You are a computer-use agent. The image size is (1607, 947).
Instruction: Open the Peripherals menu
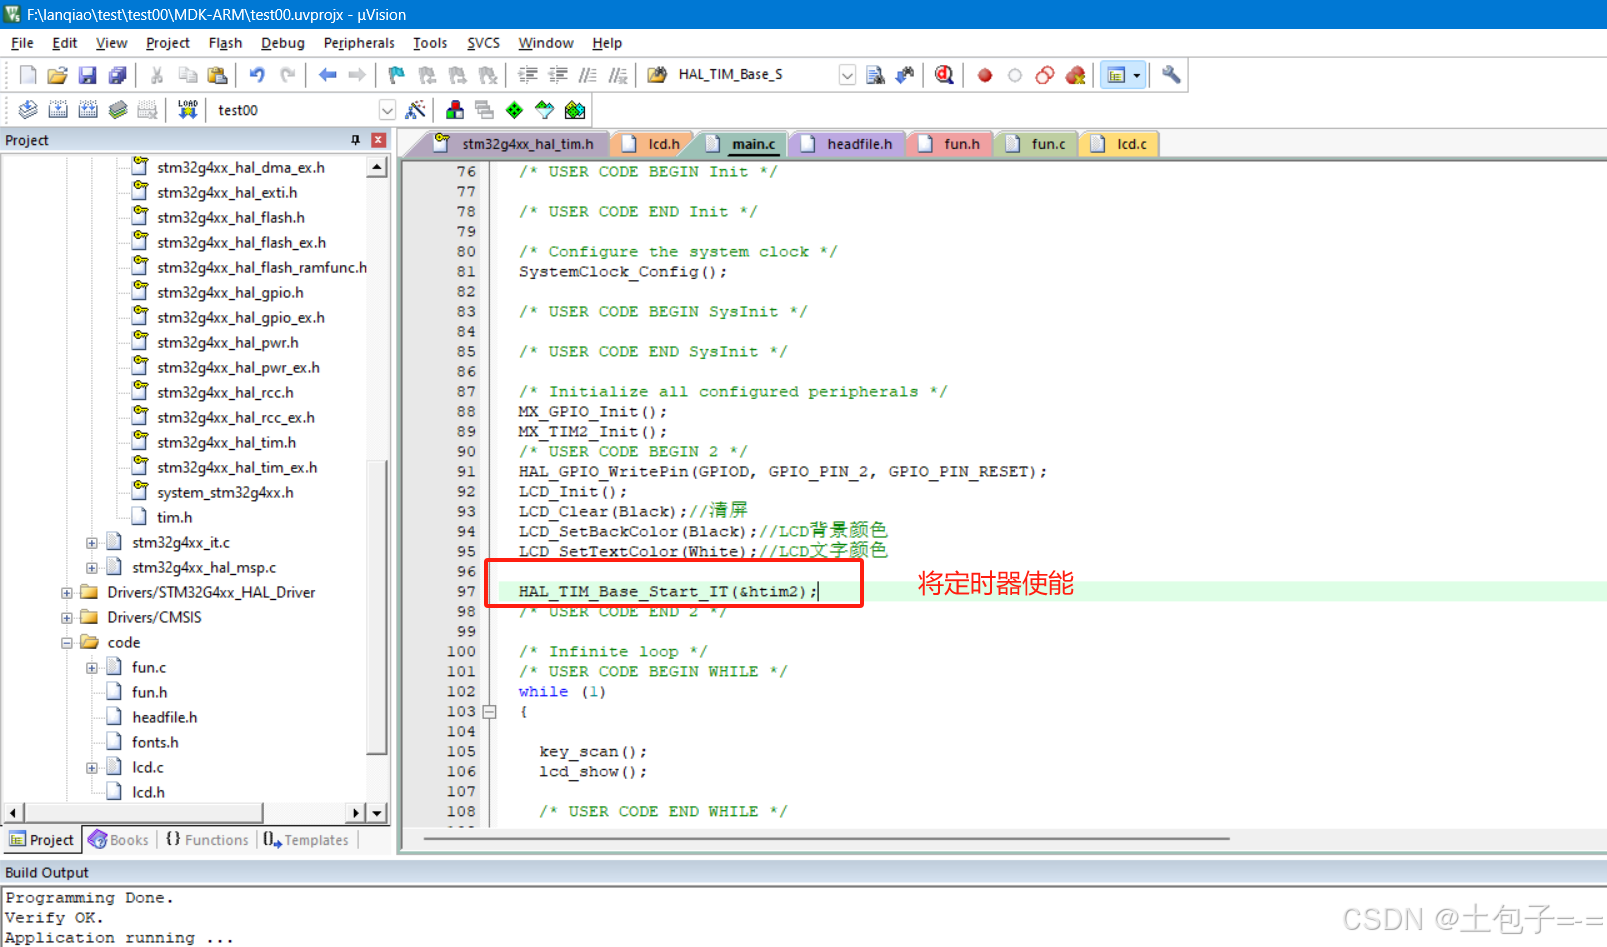(359, 43)
